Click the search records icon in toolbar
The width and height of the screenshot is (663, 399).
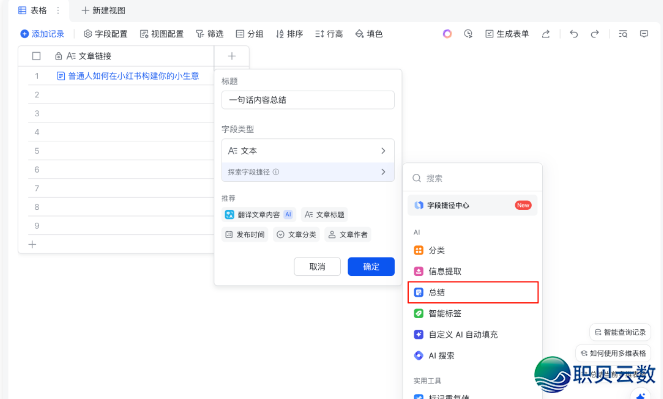coord(623,34)
